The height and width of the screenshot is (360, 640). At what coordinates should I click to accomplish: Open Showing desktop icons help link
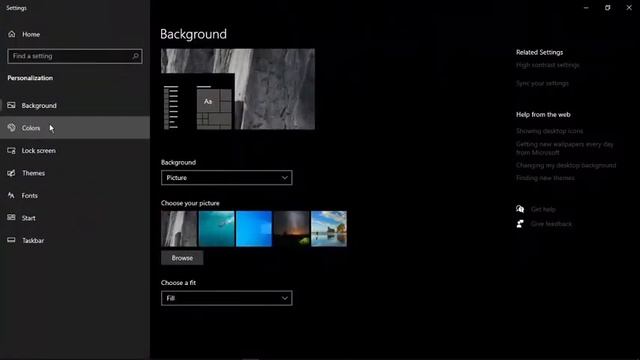pyautogui.click(x=549, y=131)
